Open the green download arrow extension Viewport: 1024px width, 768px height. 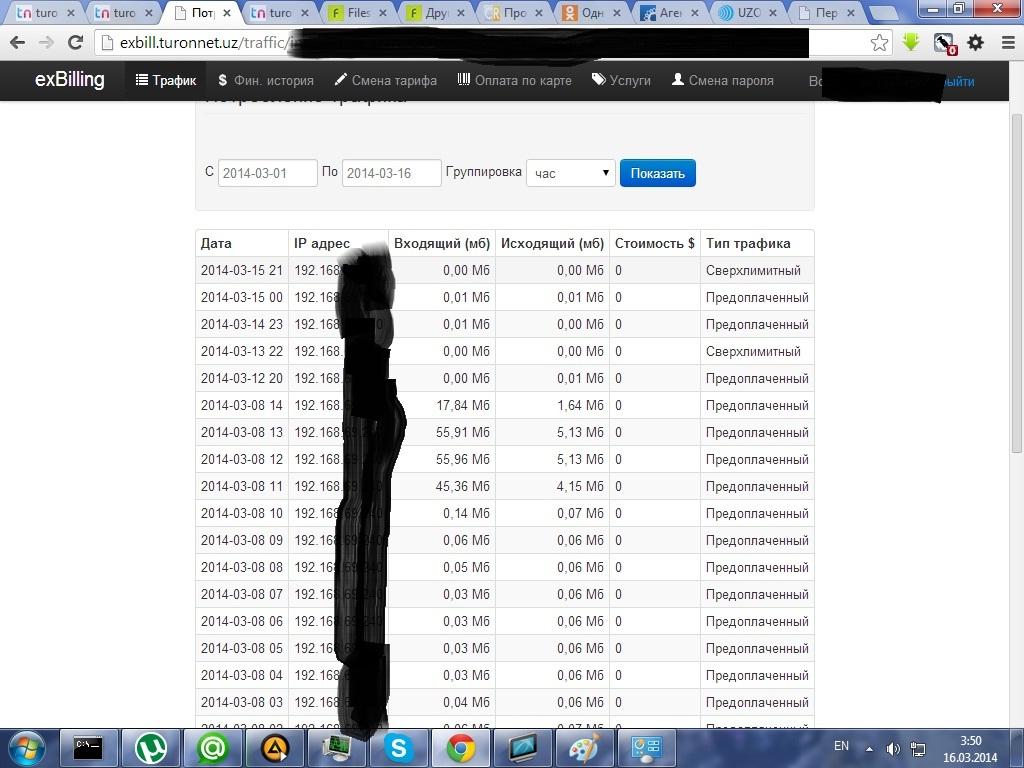pyautogui.click(x=911, y=43)
